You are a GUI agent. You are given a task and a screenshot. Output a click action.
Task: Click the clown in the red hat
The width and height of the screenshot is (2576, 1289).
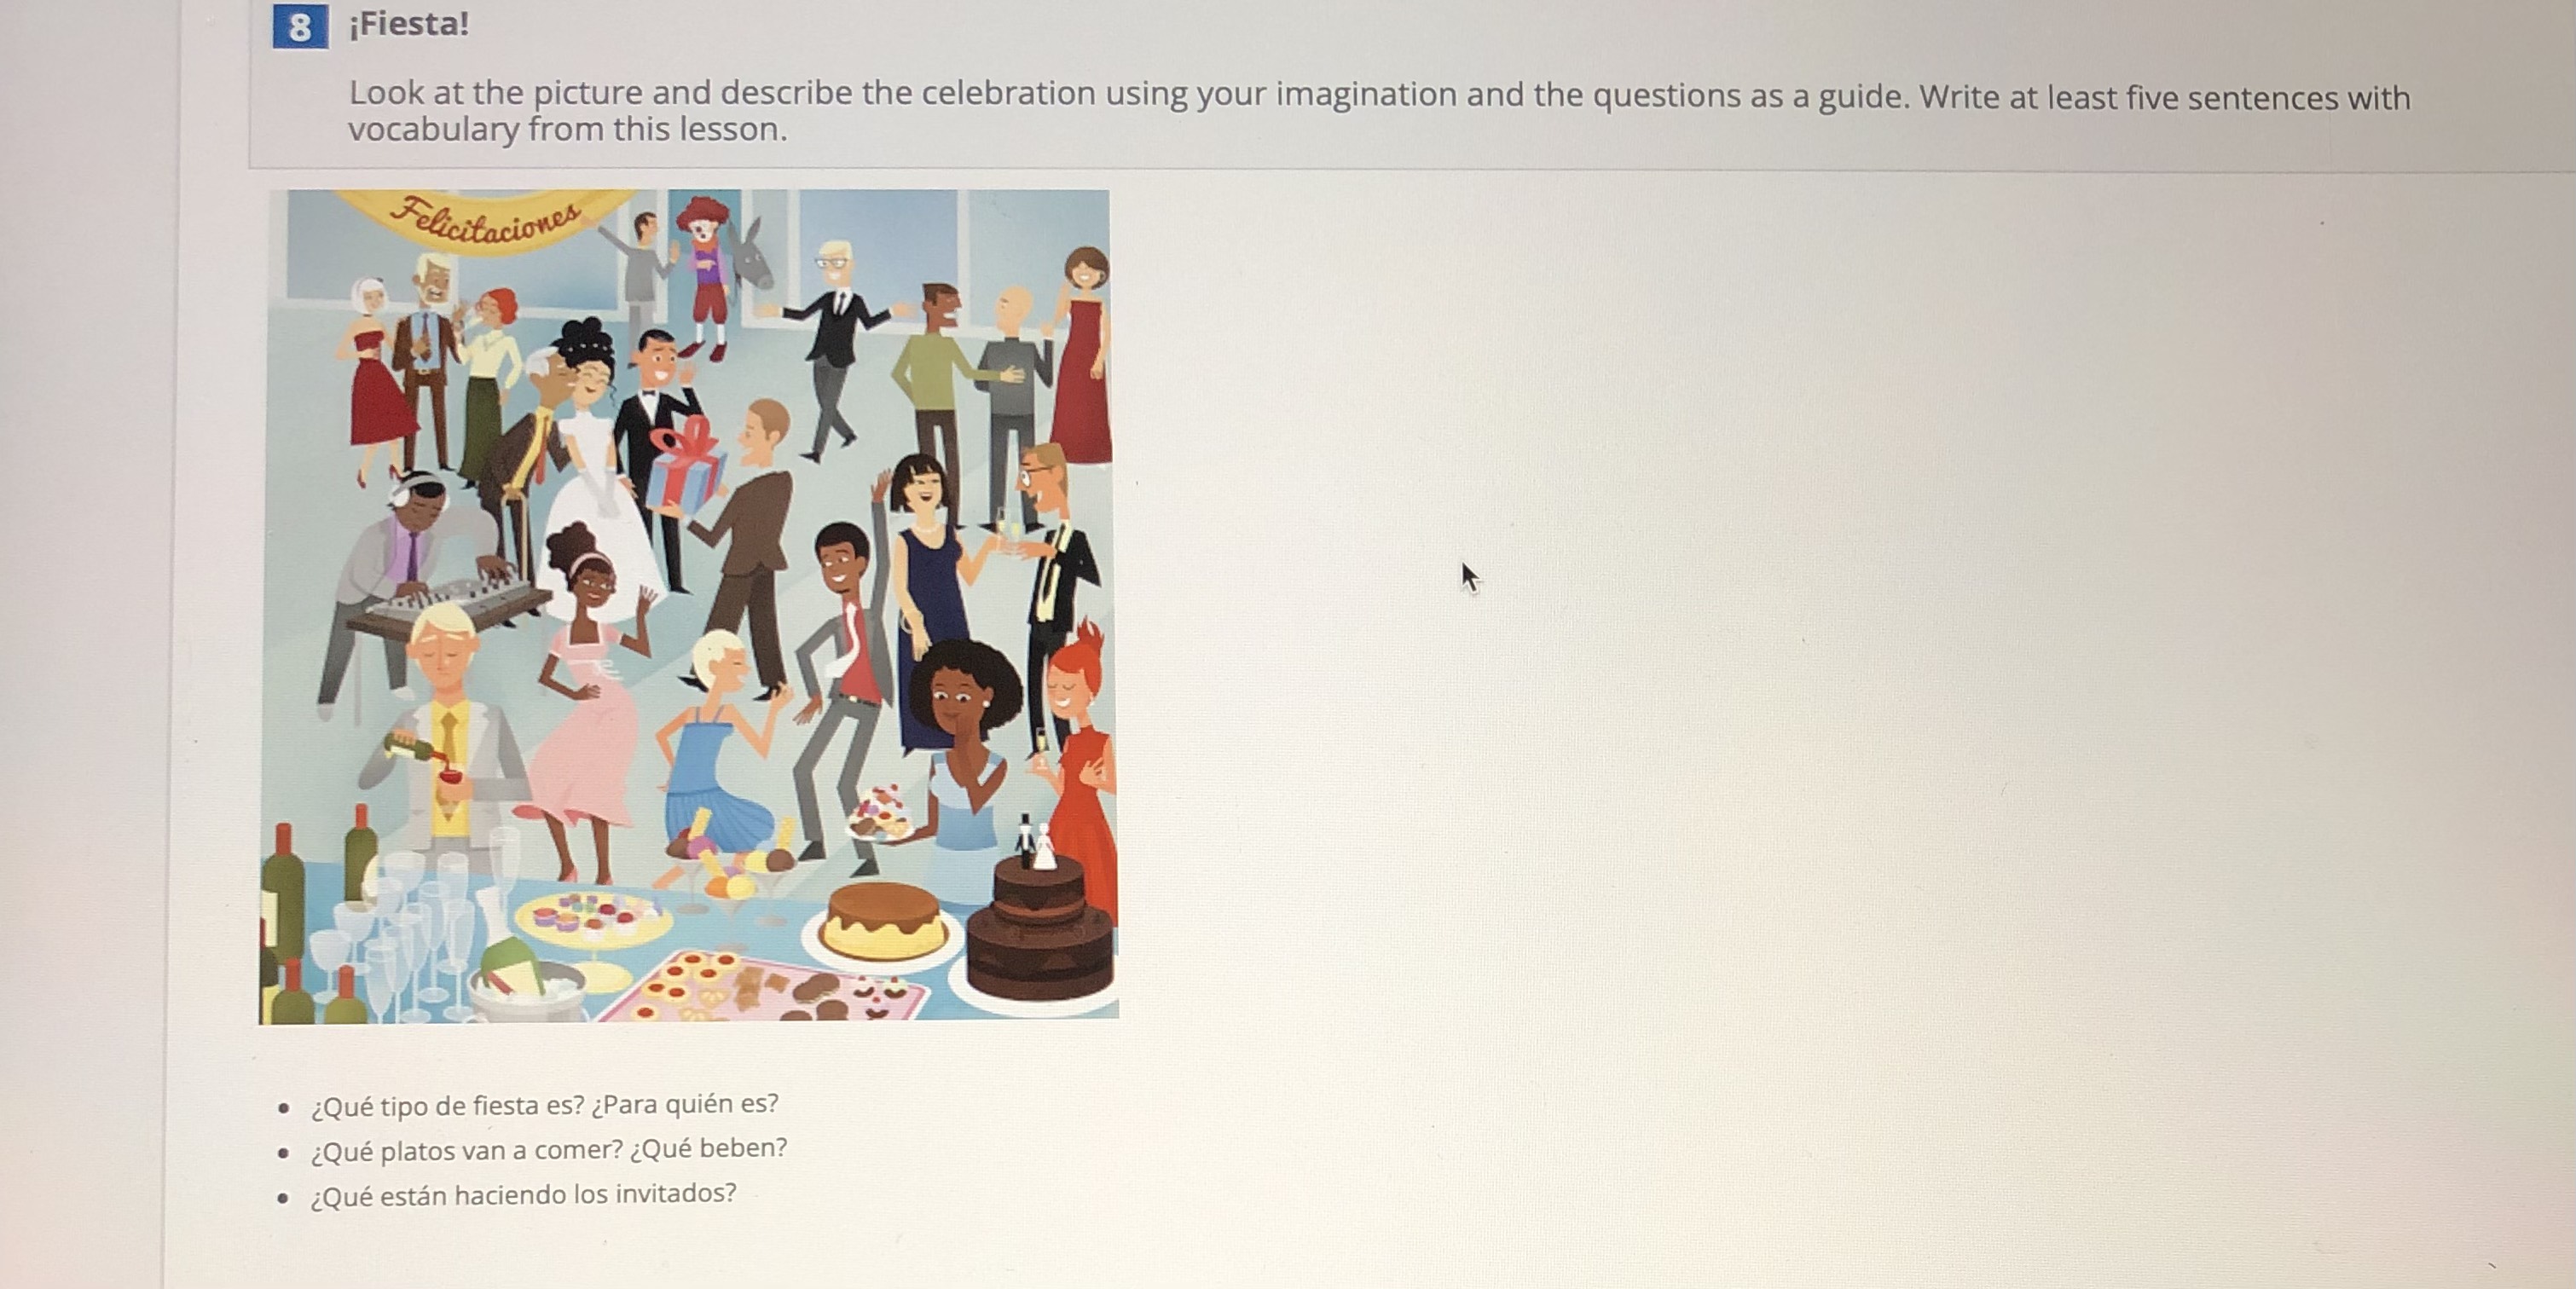coord(707,275)
